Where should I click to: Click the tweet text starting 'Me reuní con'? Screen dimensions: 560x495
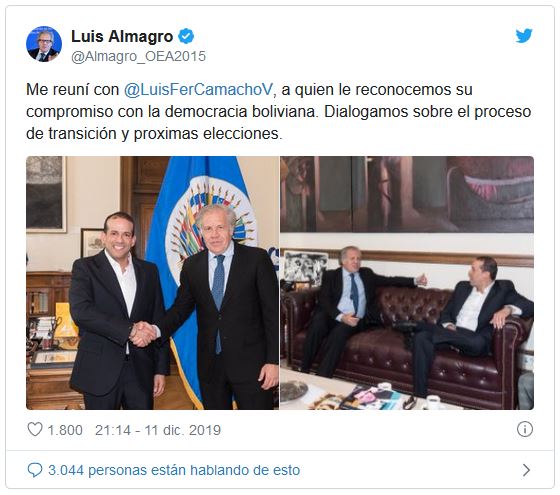click(279, 112)
